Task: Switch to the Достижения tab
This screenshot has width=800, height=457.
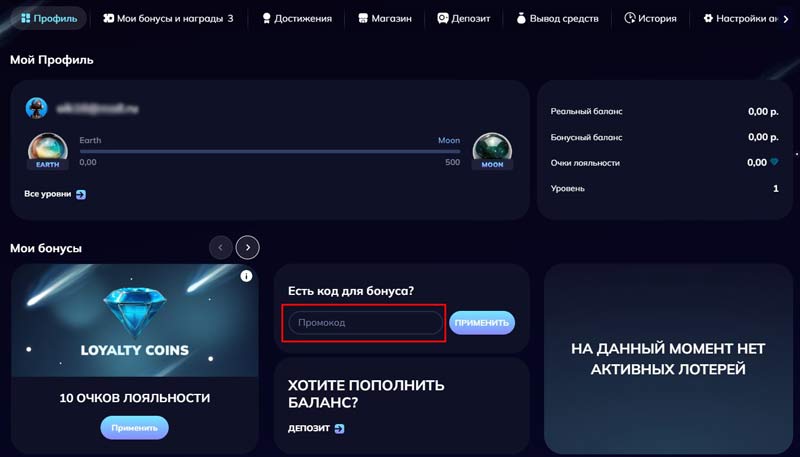Action: [x=296, y=18]
